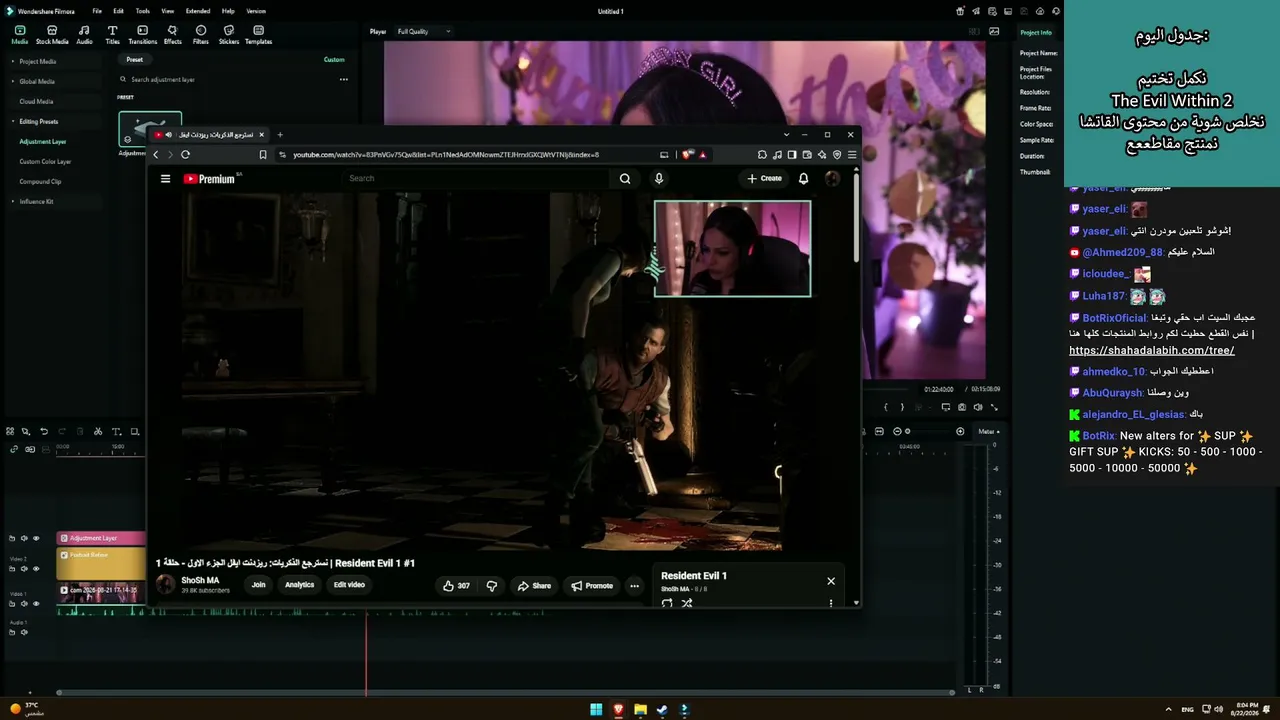Mute the Video 1 track audio
This screenshot has width=1280, height=720.
coord(24,604)
